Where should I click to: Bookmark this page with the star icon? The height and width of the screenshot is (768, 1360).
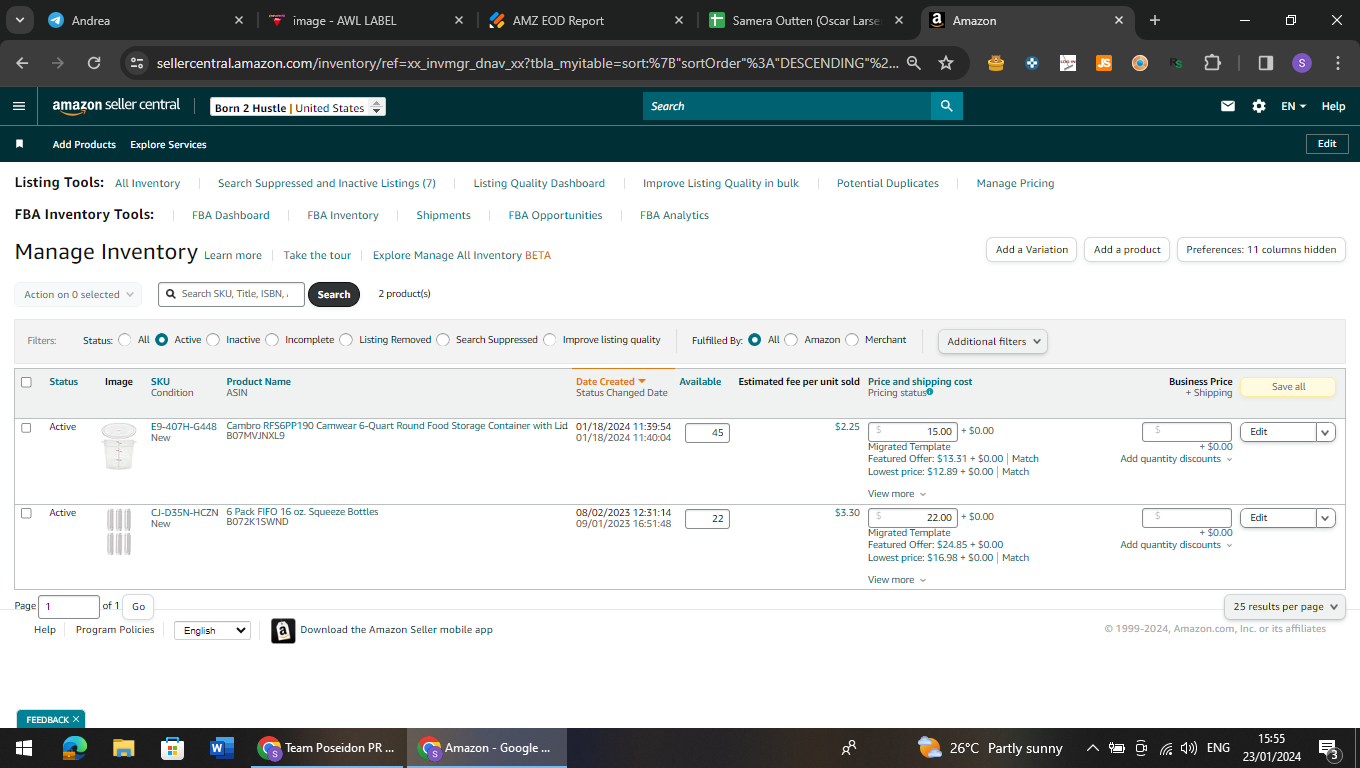pyautogui.click(x=946, y=63)
